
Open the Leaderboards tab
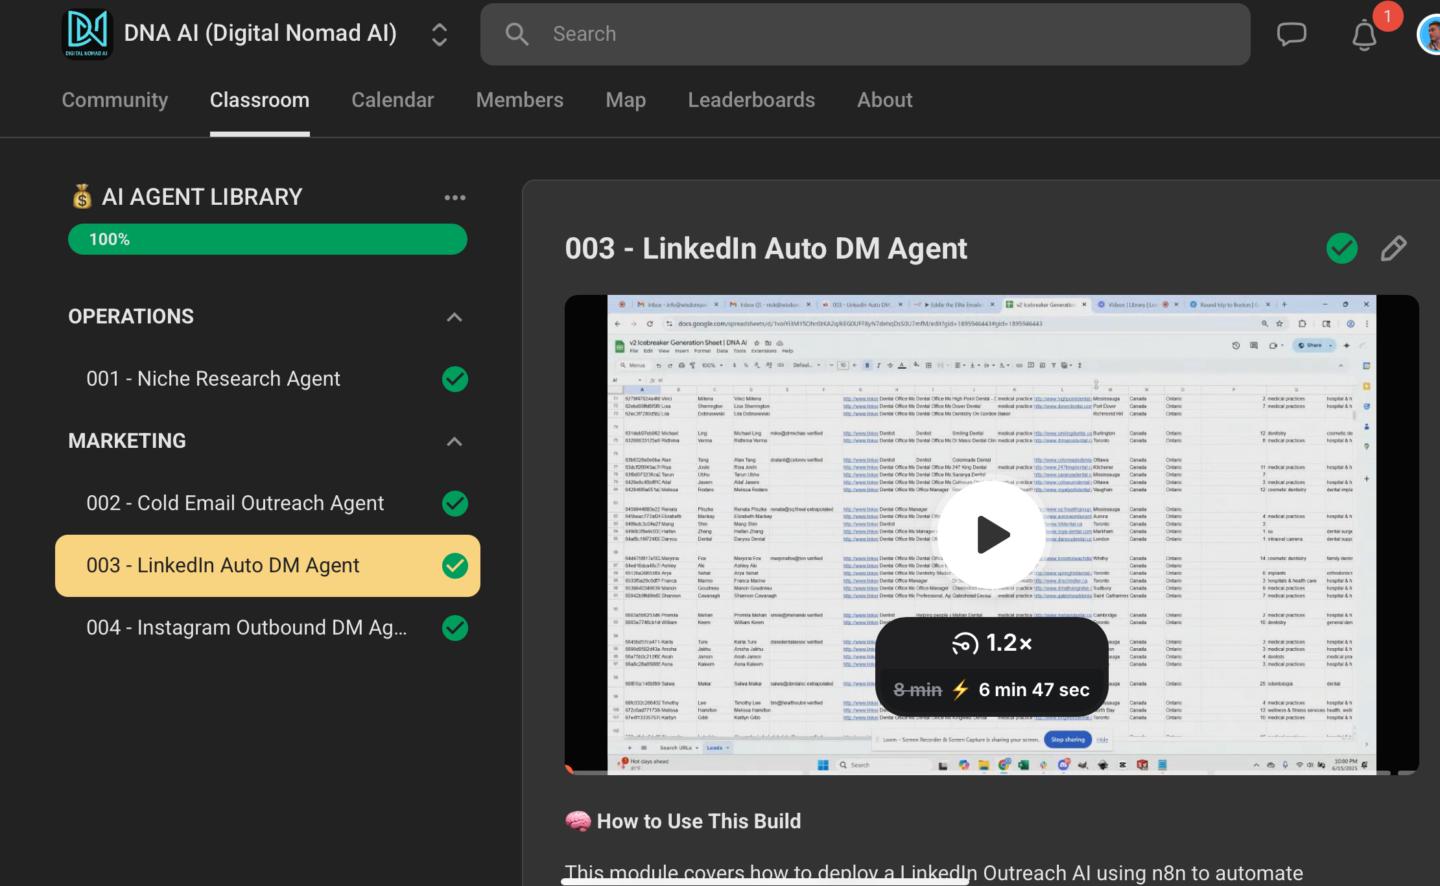click(x=751, y=100)
